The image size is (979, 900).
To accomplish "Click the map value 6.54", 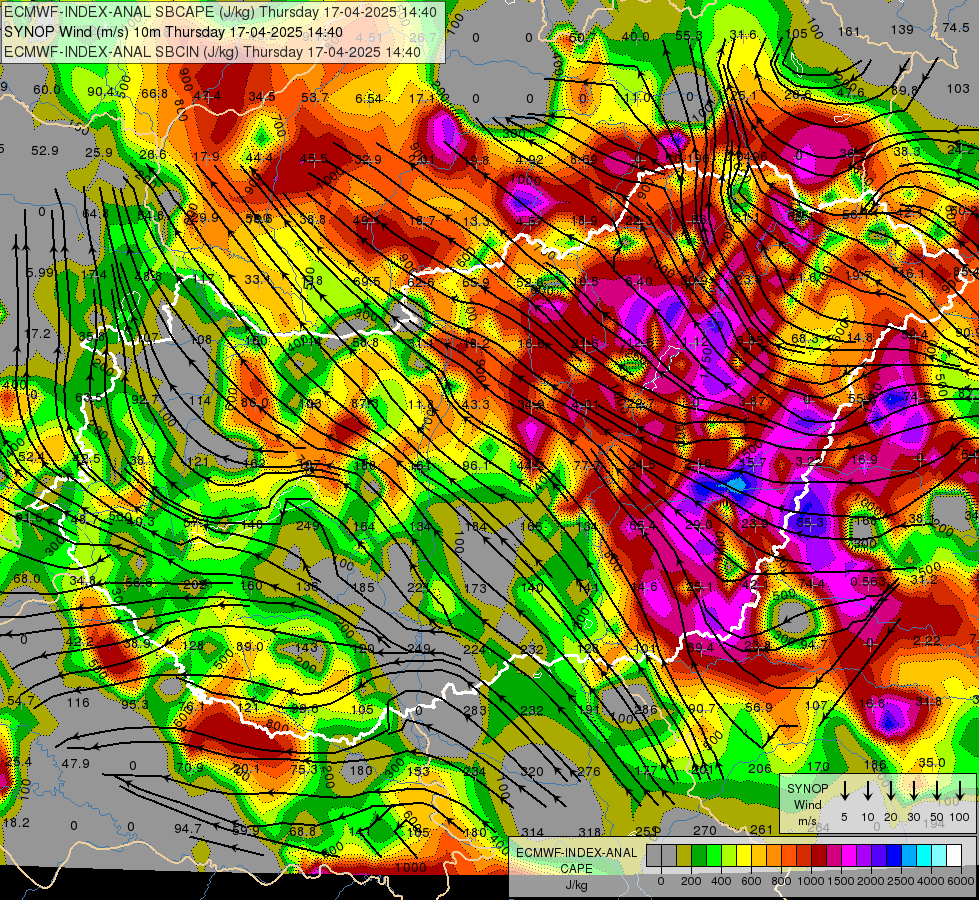I will click(368, 99).
